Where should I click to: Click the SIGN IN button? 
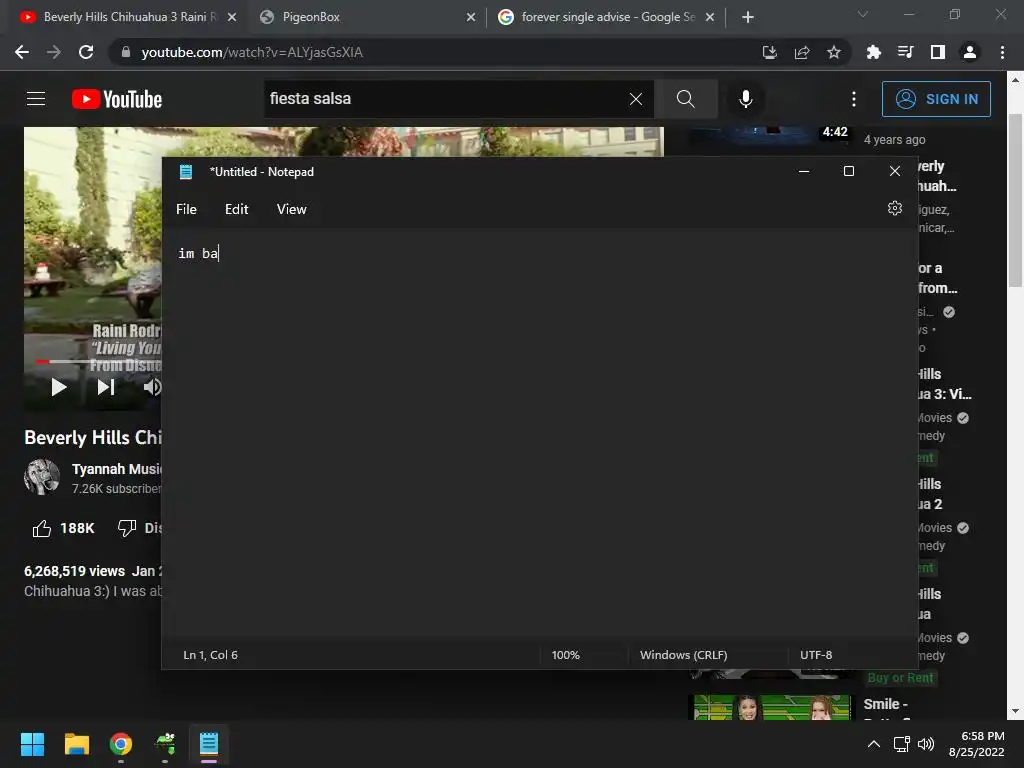coord(936,99)
